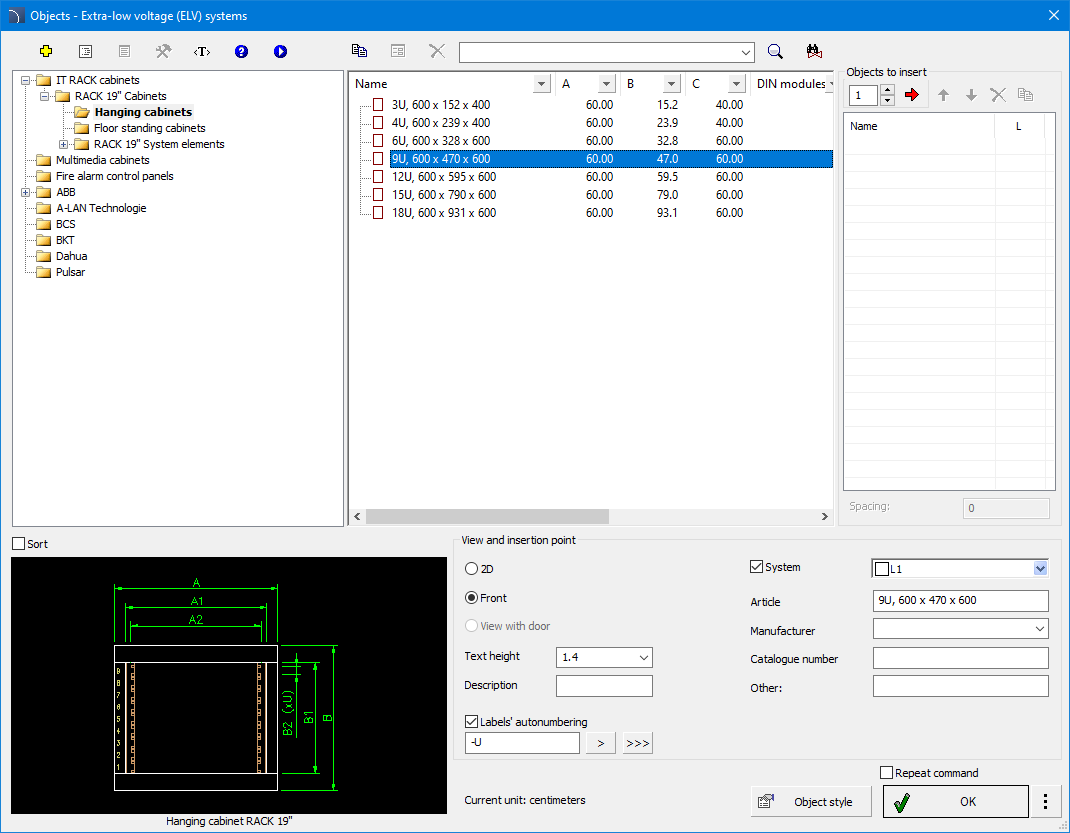This screenshot has width=1070, height=833.
Task: Select the 2D view radio button
Action: pyautogui.click(x=472, y=568)
